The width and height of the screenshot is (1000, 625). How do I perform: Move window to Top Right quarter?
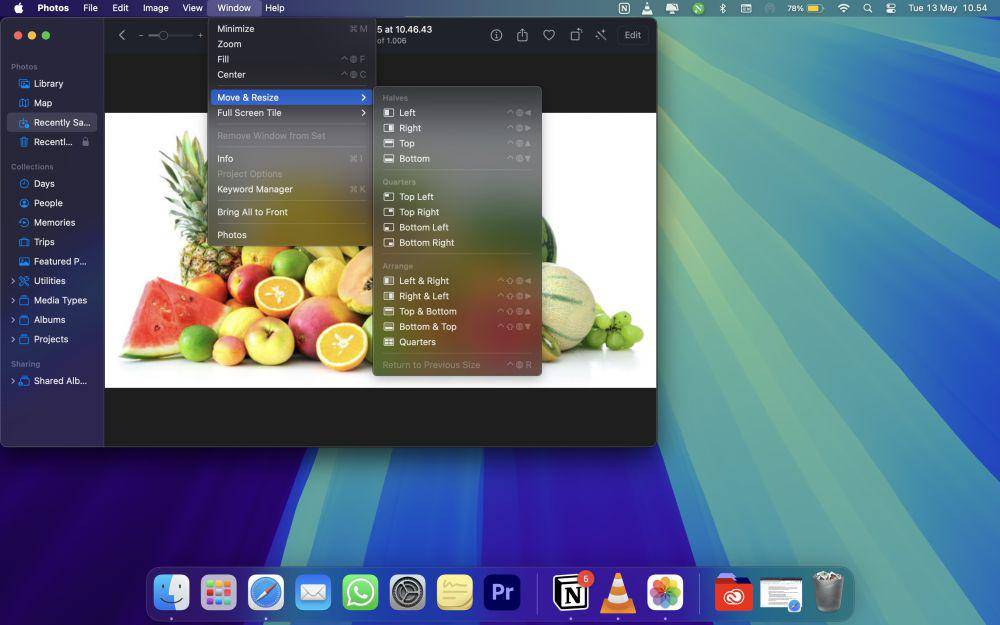[x=457, y=212]
